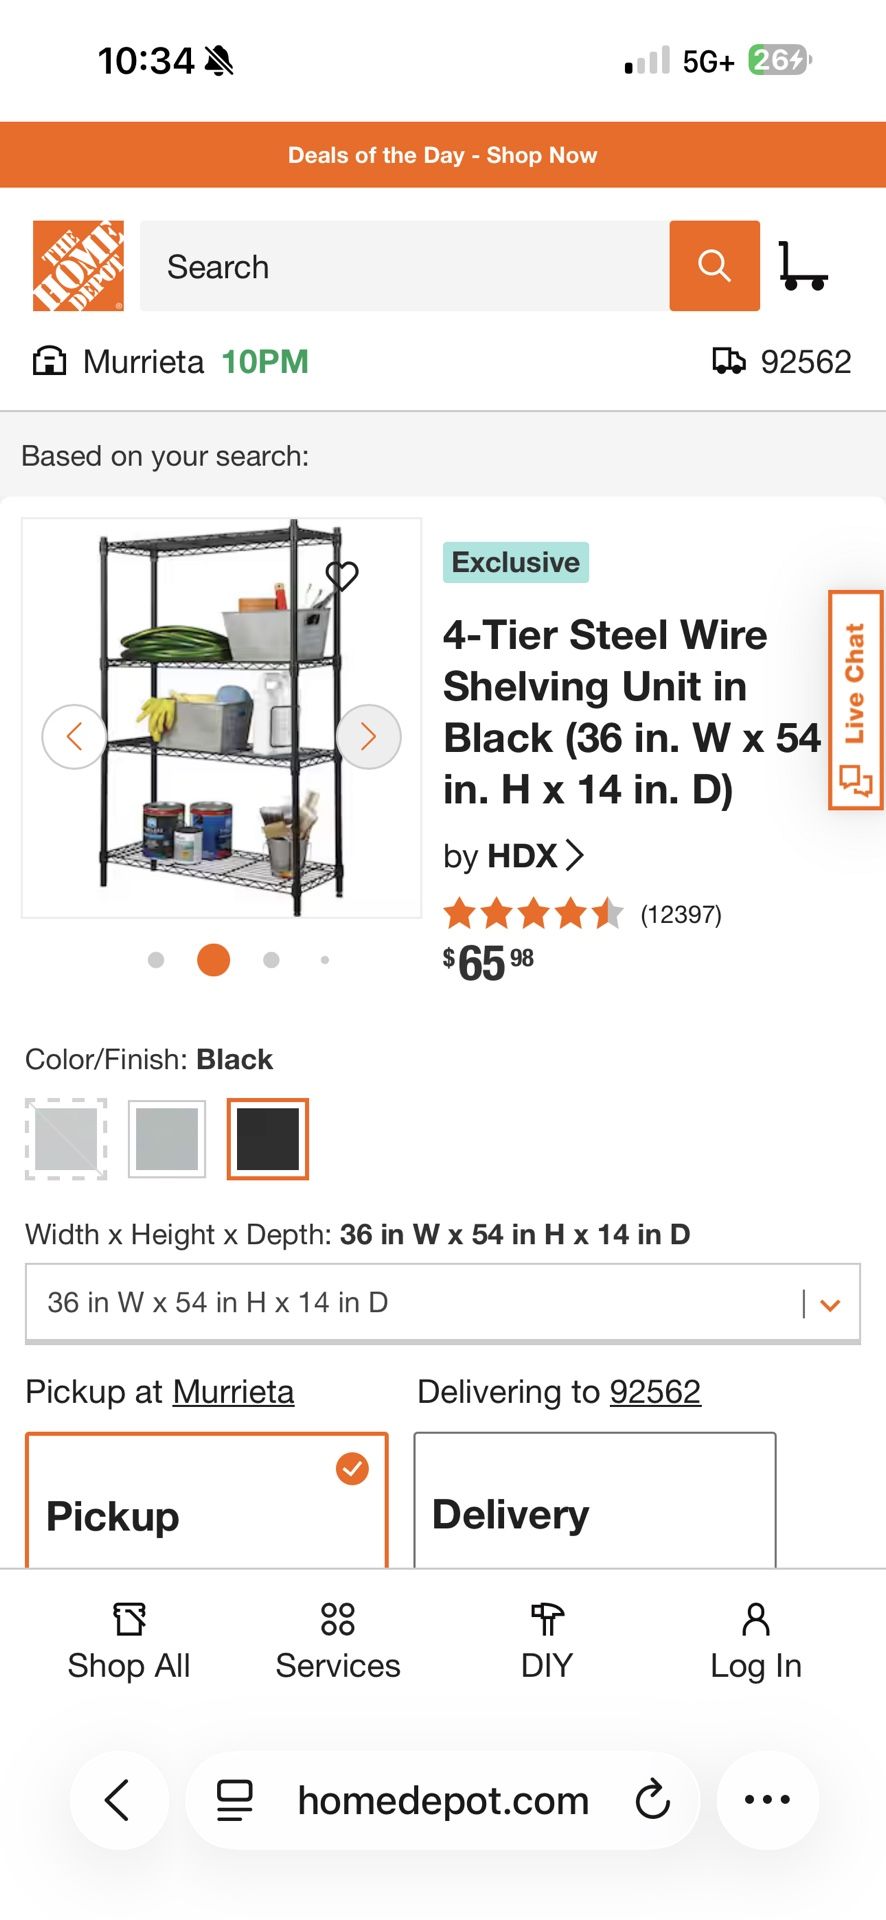Open Deals of the Day banner

pos(443,154)
